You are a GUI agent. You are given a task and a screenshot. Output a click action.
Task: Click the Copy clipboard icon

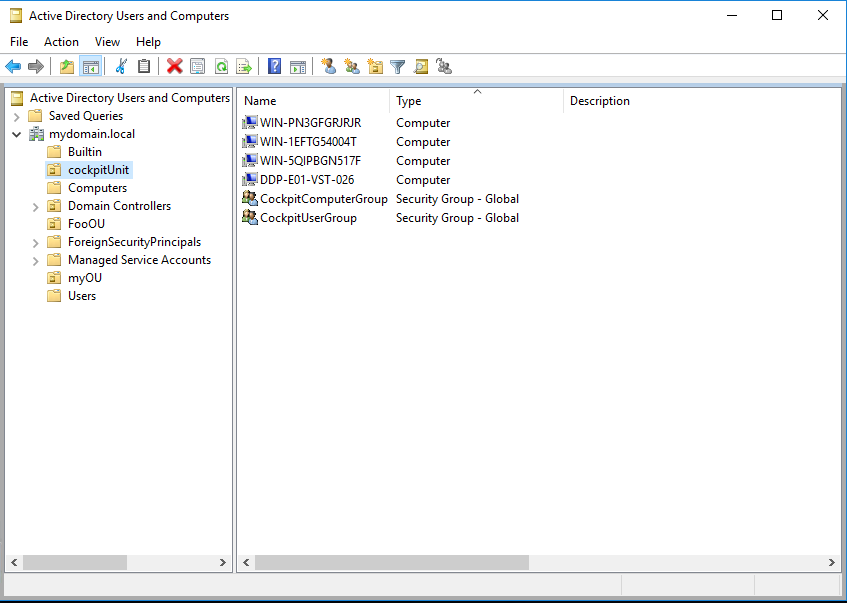click(x=144, y=66)
